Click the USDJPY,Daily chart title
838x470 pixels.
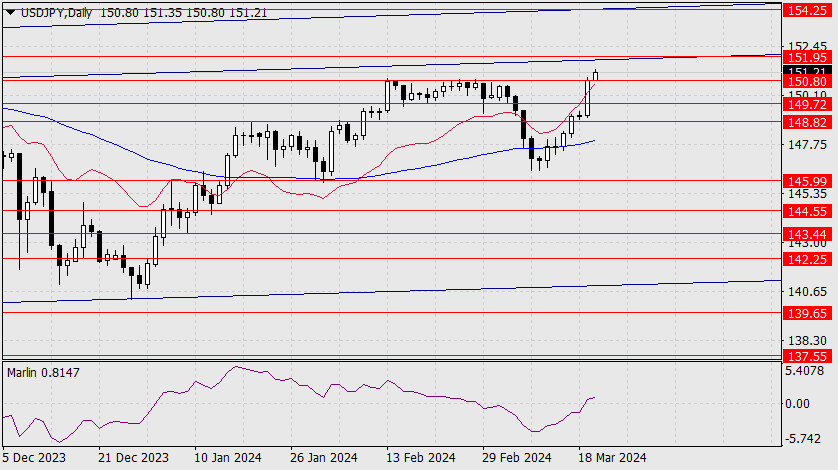(x=56, y=13)
